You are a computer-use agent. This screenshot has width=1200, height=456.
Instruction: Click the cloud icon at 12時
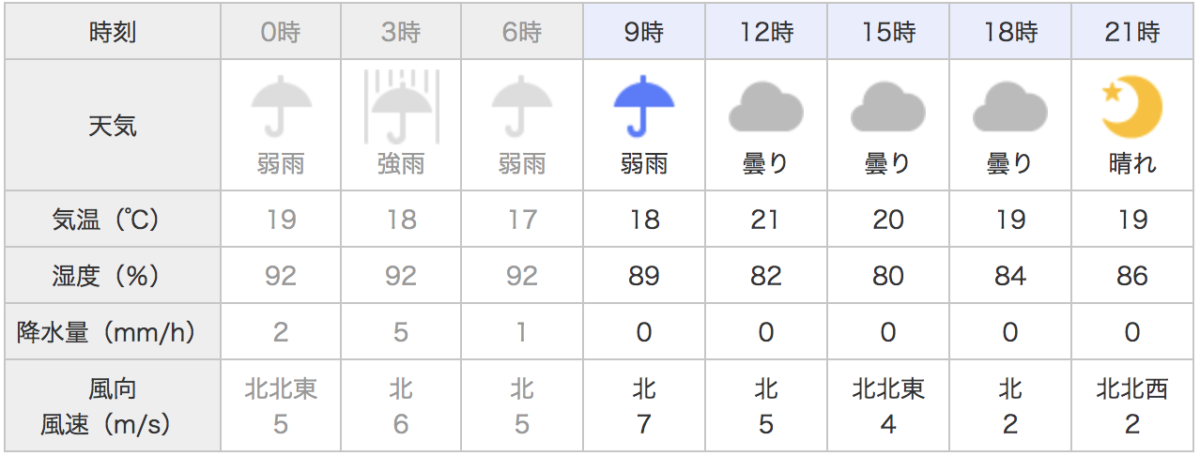pyautogui.click(x=766, y=106)
